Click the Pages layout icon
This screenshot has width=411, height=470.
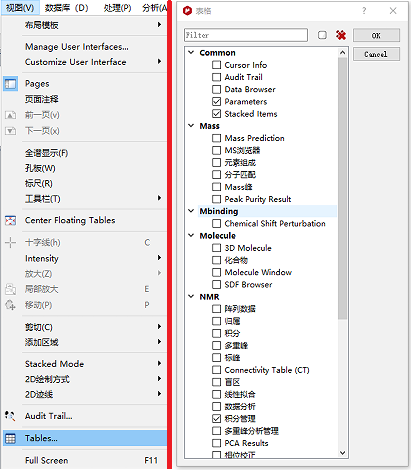coord(10,84)
